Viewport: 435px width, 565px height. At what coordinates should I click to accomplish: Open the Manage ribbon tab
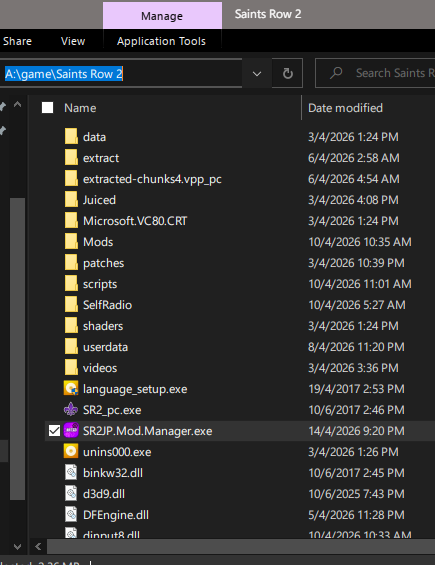(x=162, y=16)
